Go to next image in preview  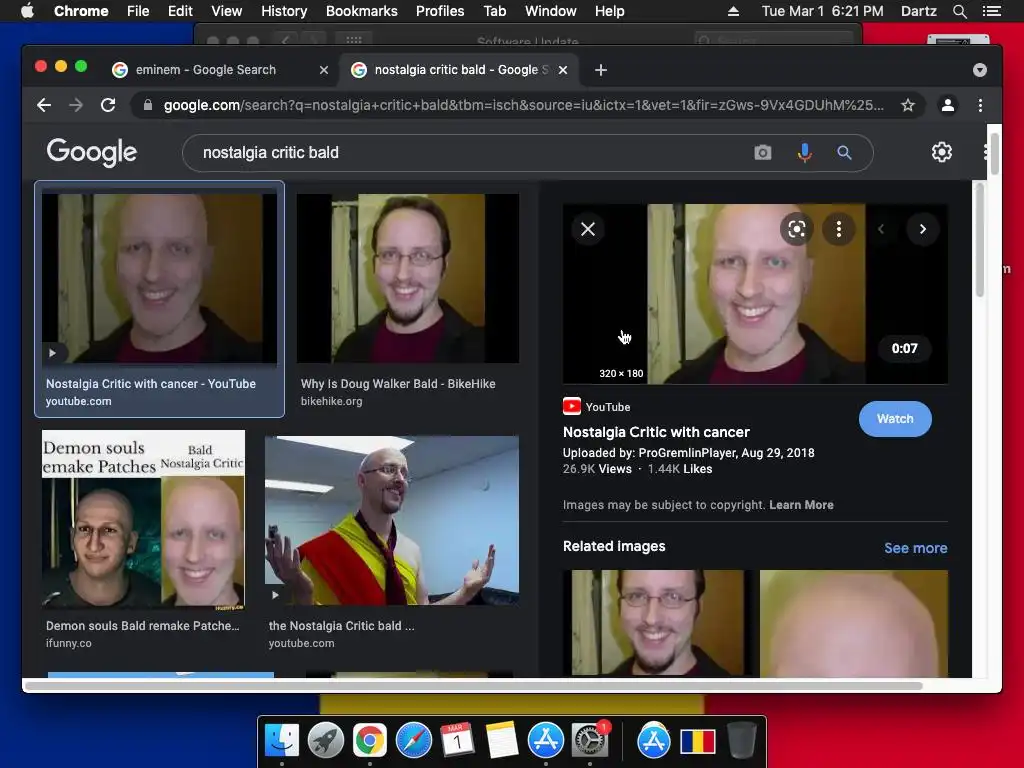pos(923,229)
